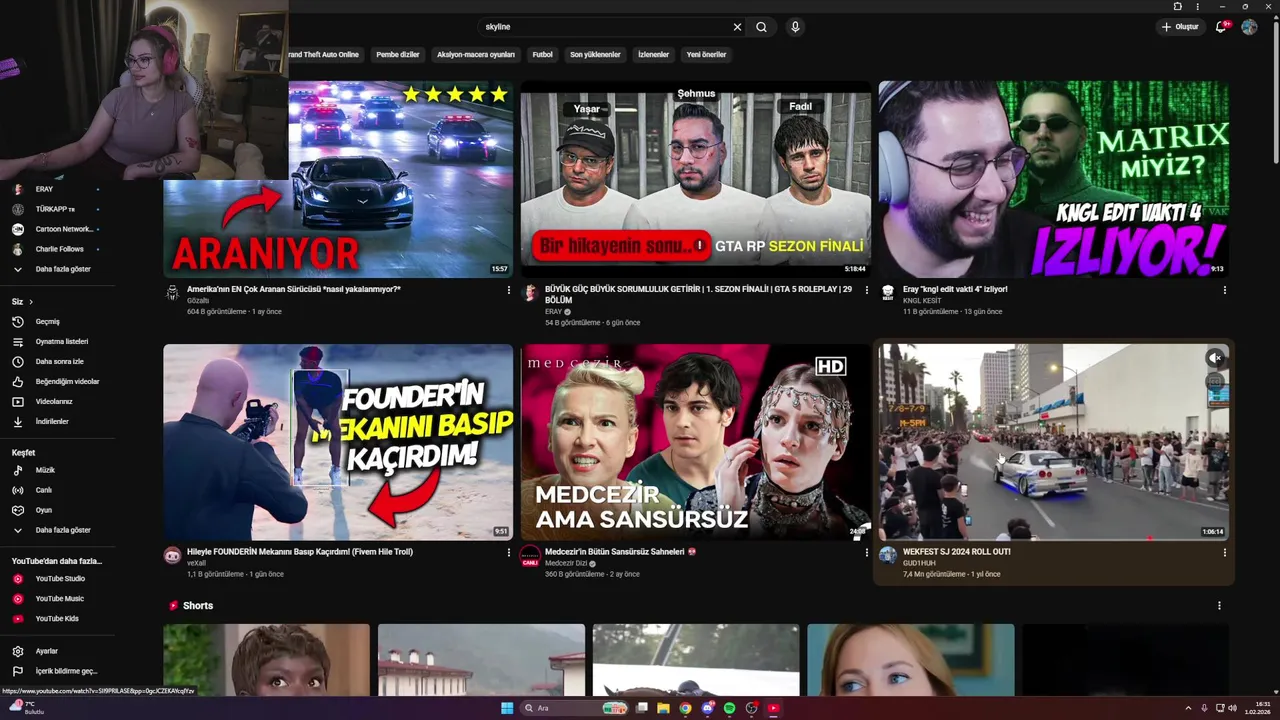Open options menu for WEKFEST SJ 2024 video
1280x720 pixels.
click(x=1224, y=553)
